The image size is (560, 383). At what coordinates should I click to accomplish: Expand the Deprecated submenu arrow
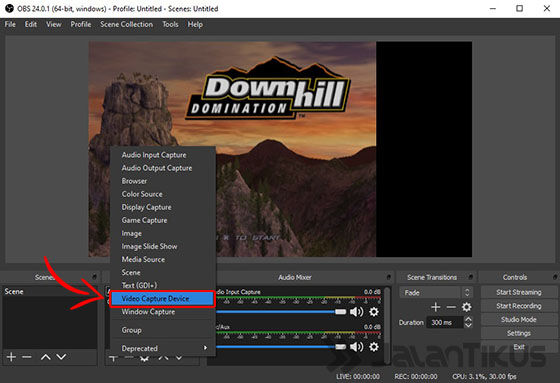pos(205,348)
